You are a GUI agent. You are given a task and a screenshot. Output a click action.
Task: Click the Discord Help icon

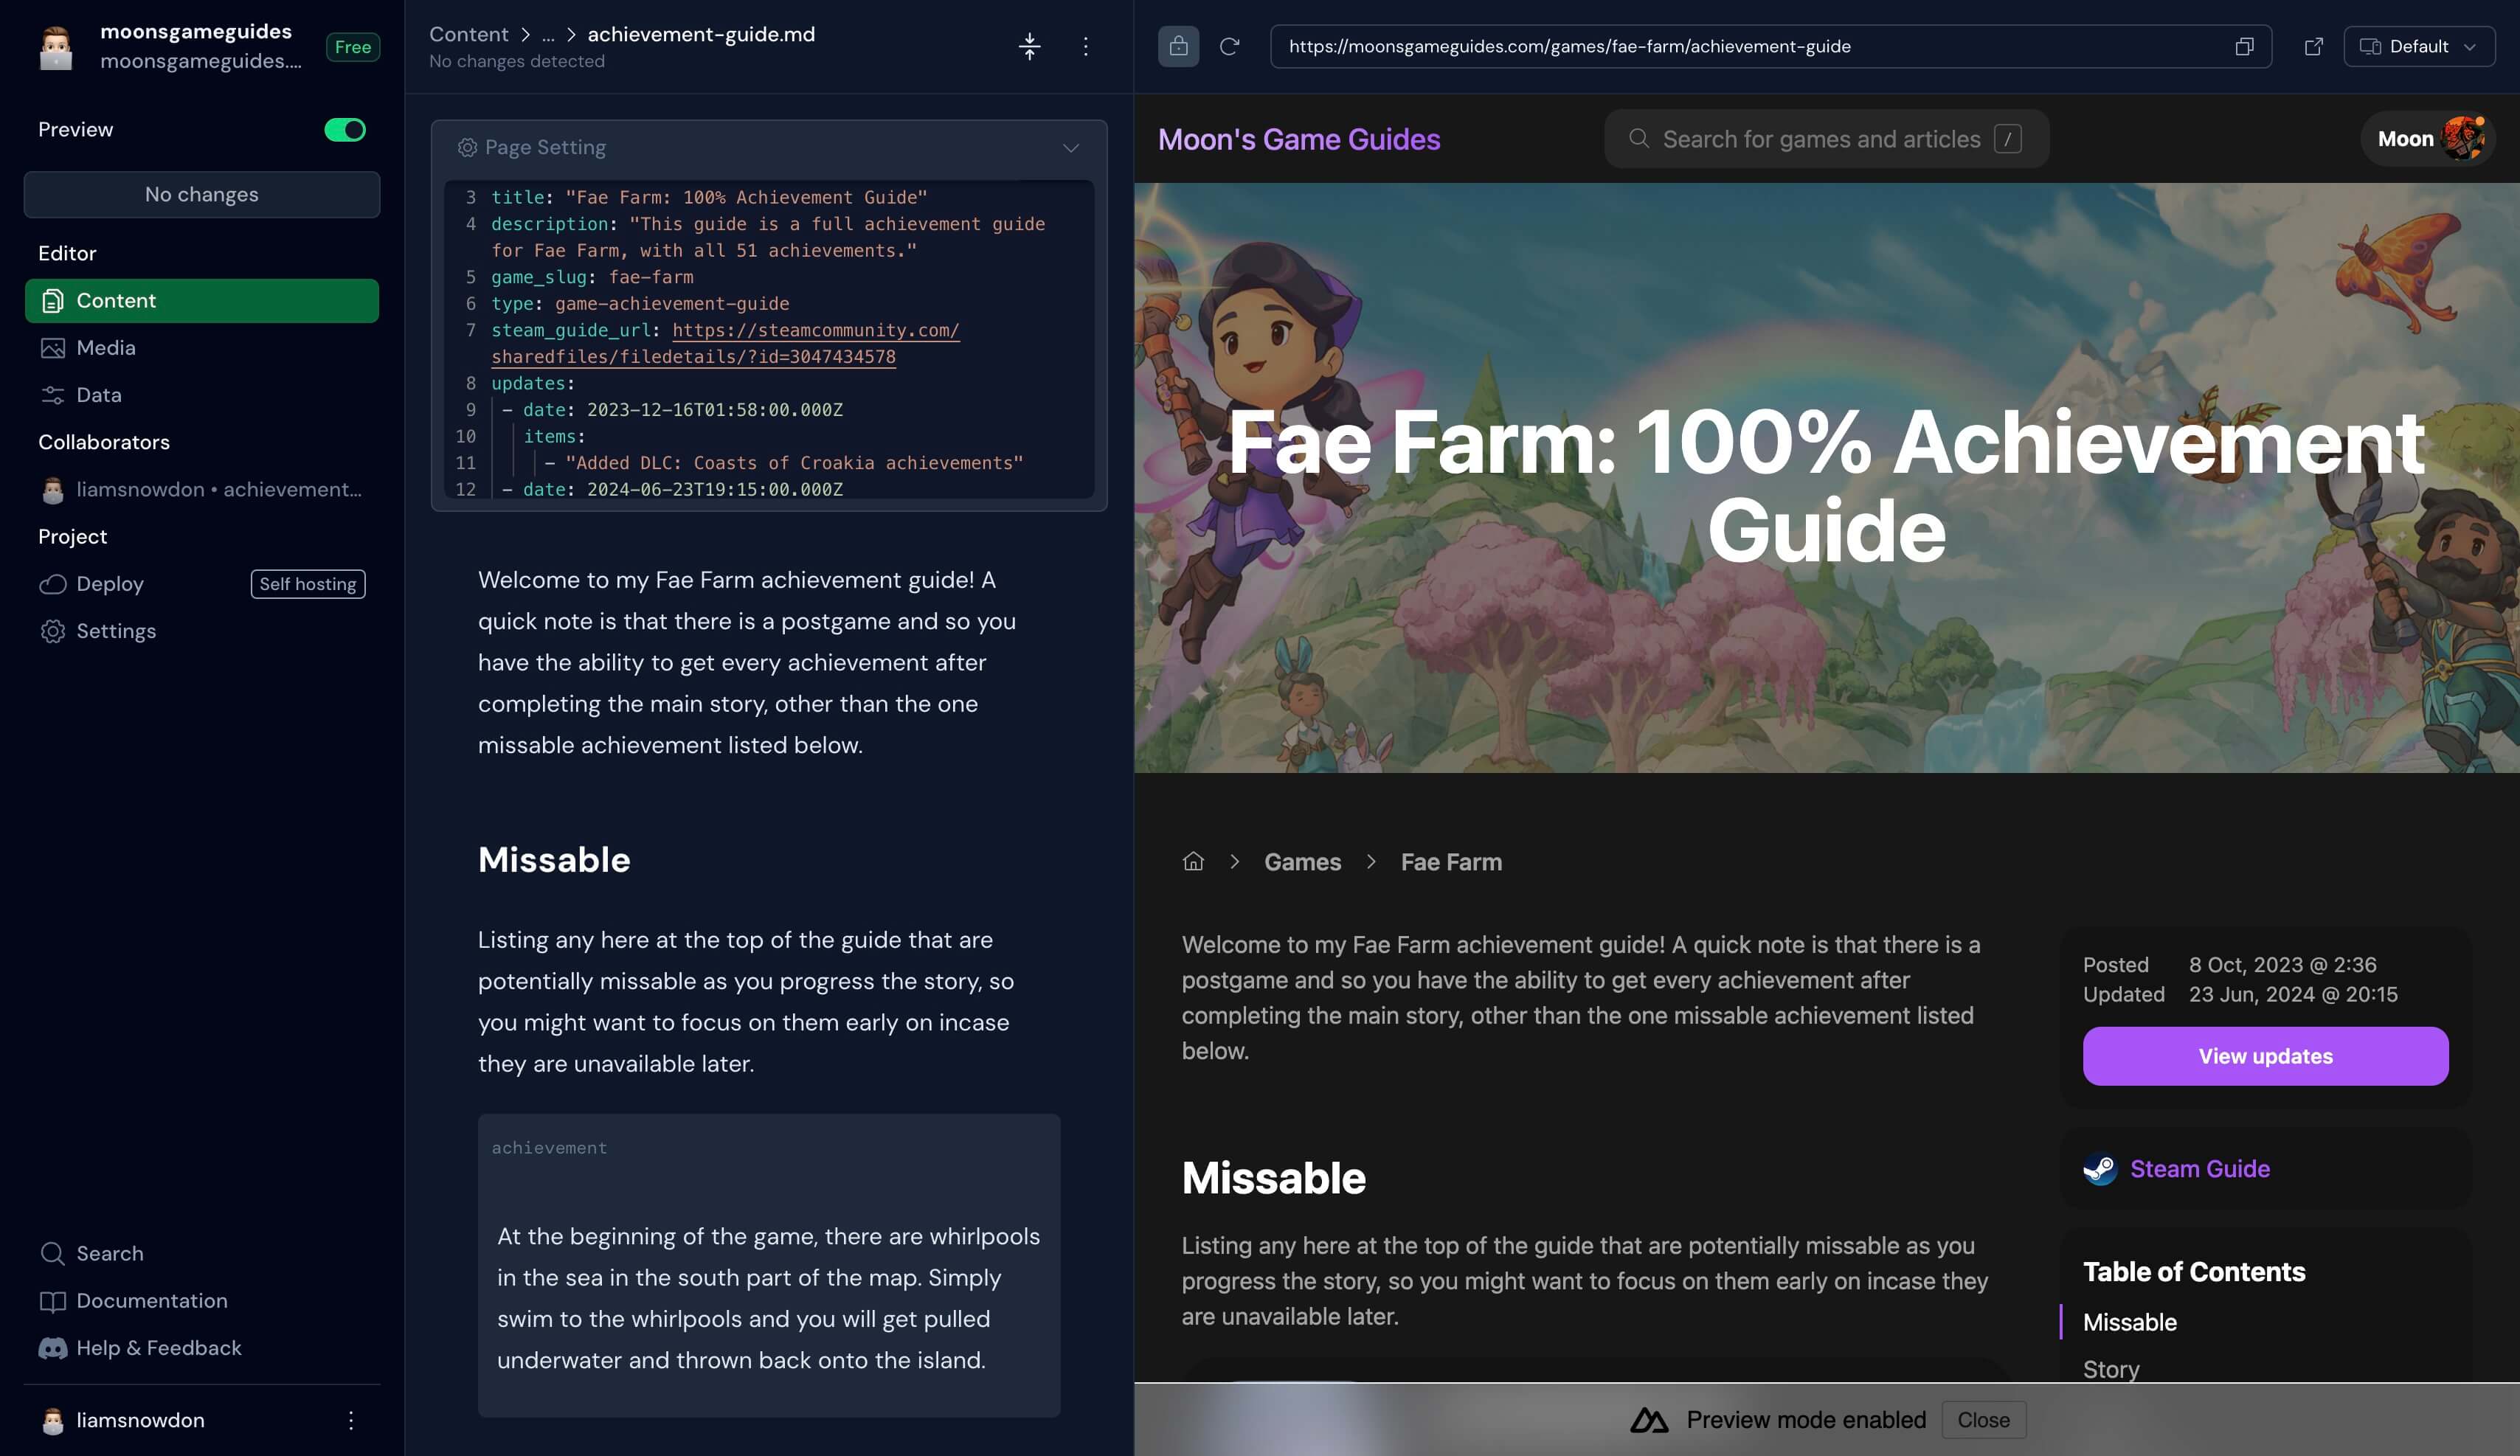(x=53, y=1348)
